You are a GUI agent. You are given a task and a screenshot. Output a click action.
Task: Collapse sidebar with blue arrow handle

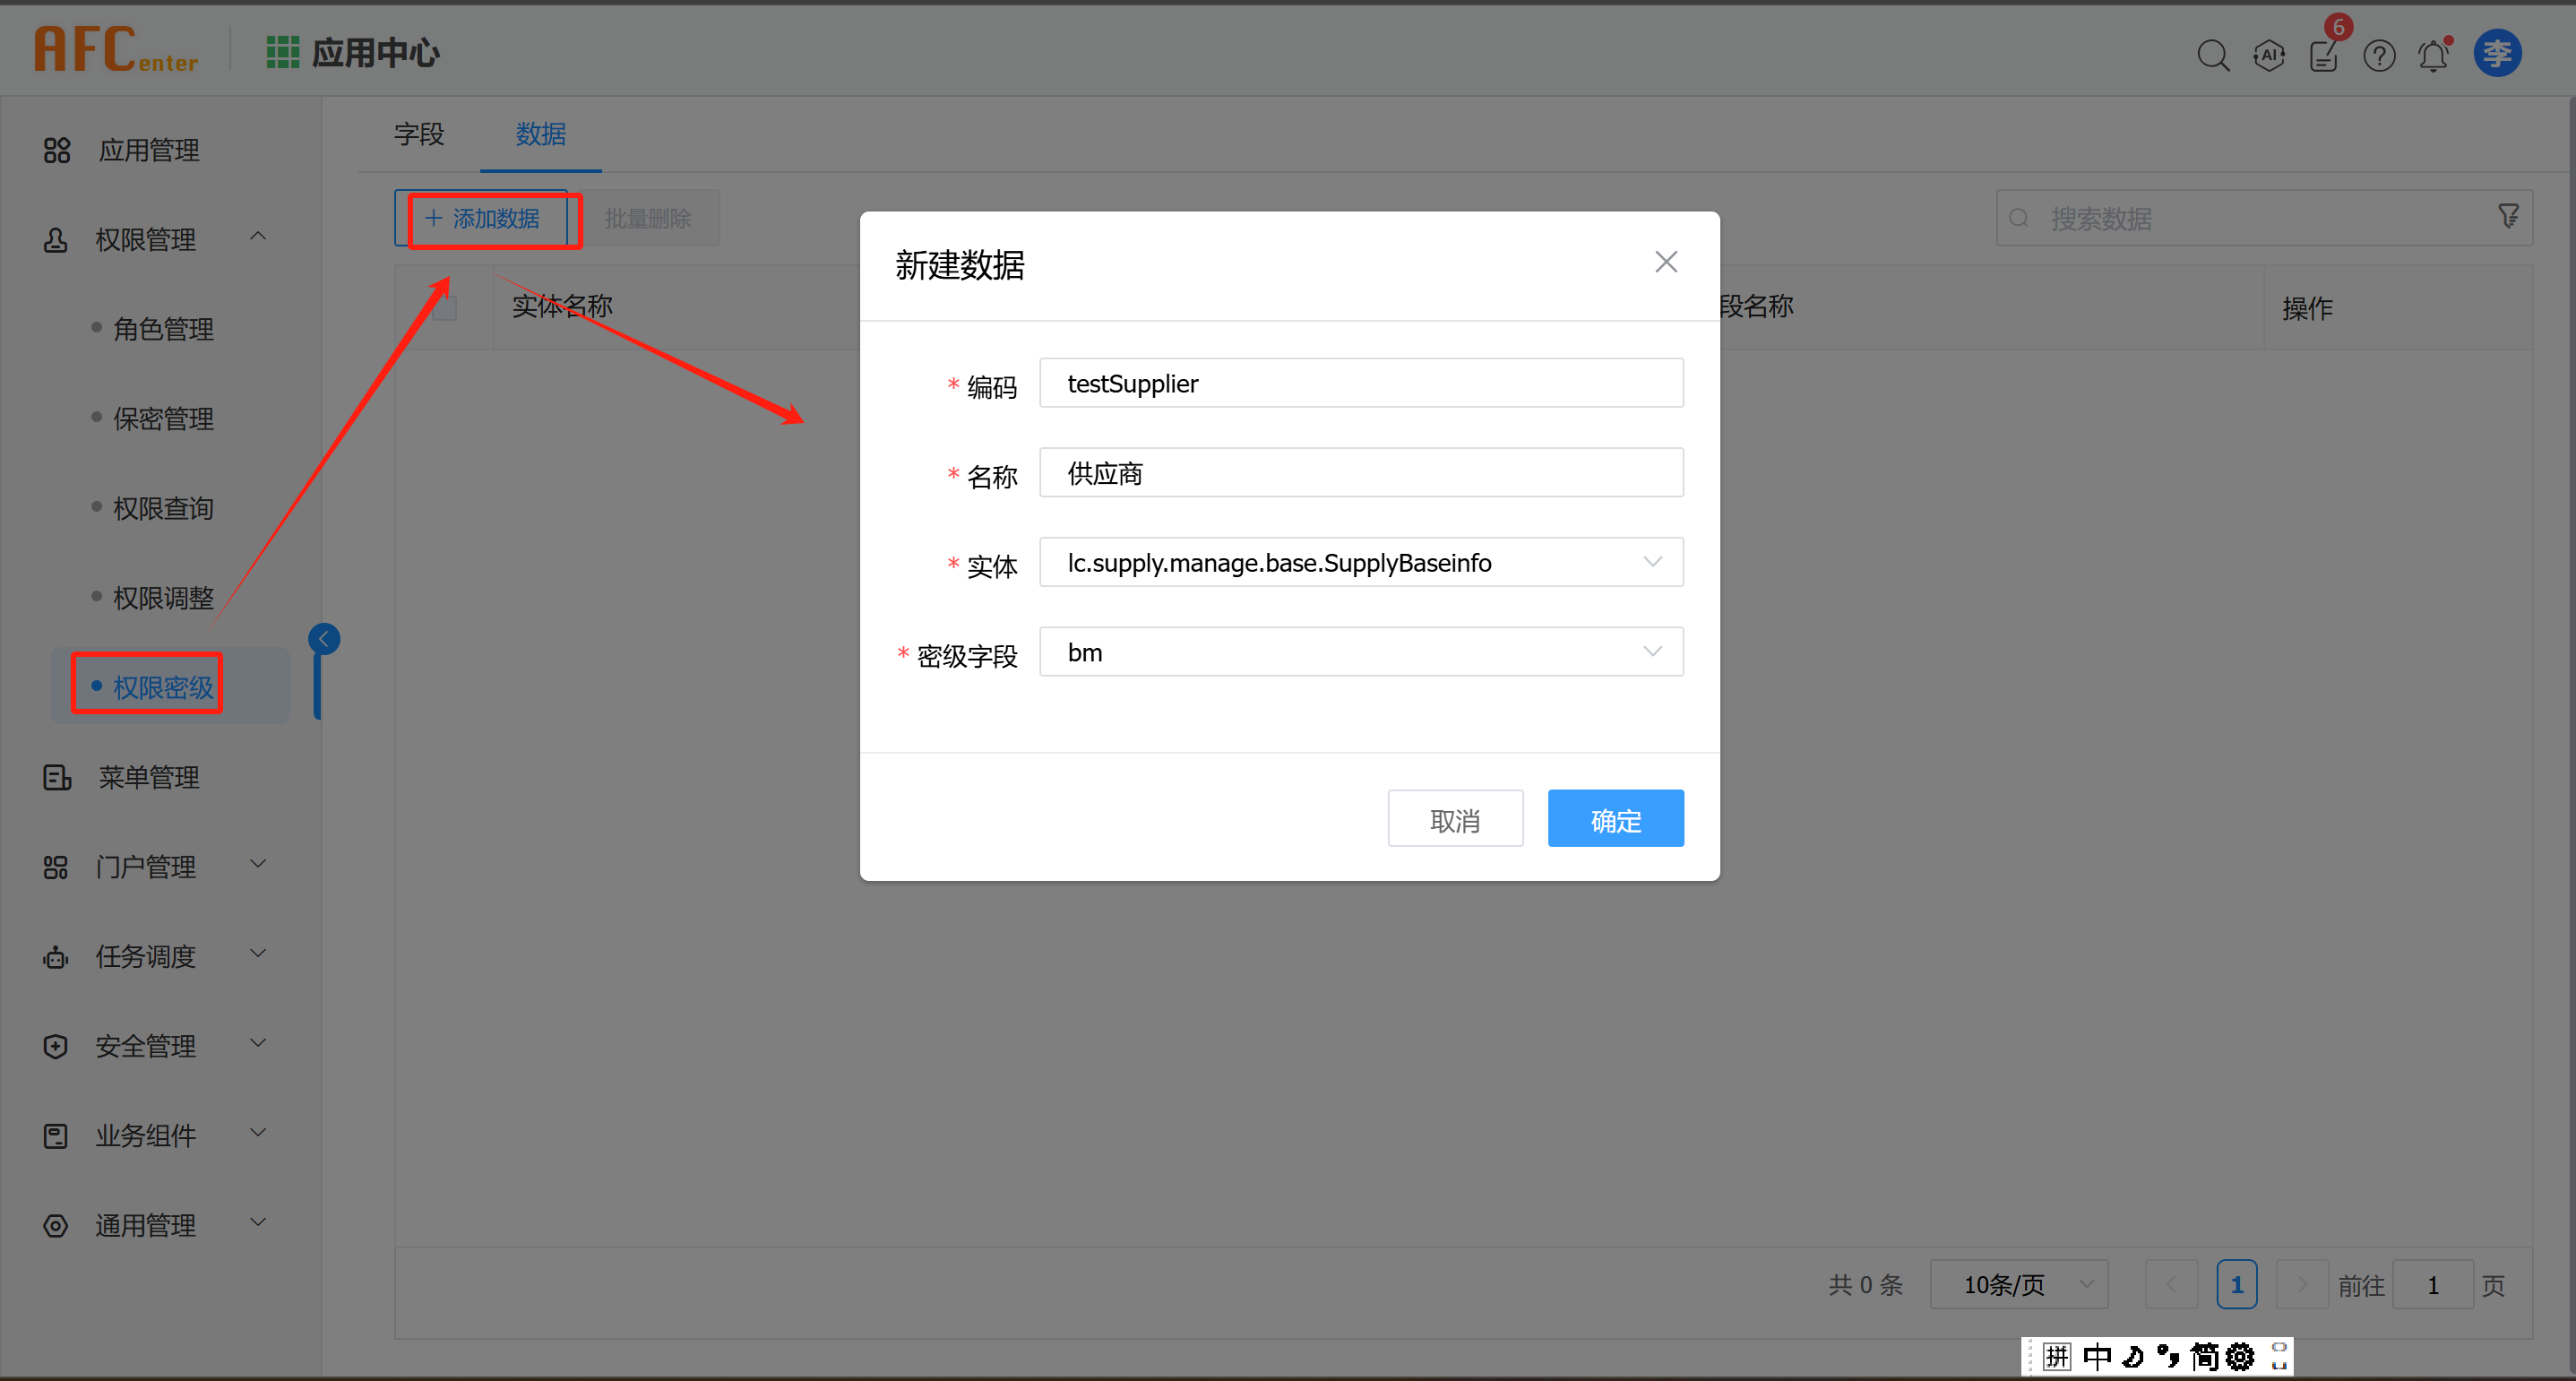point(324,638)
